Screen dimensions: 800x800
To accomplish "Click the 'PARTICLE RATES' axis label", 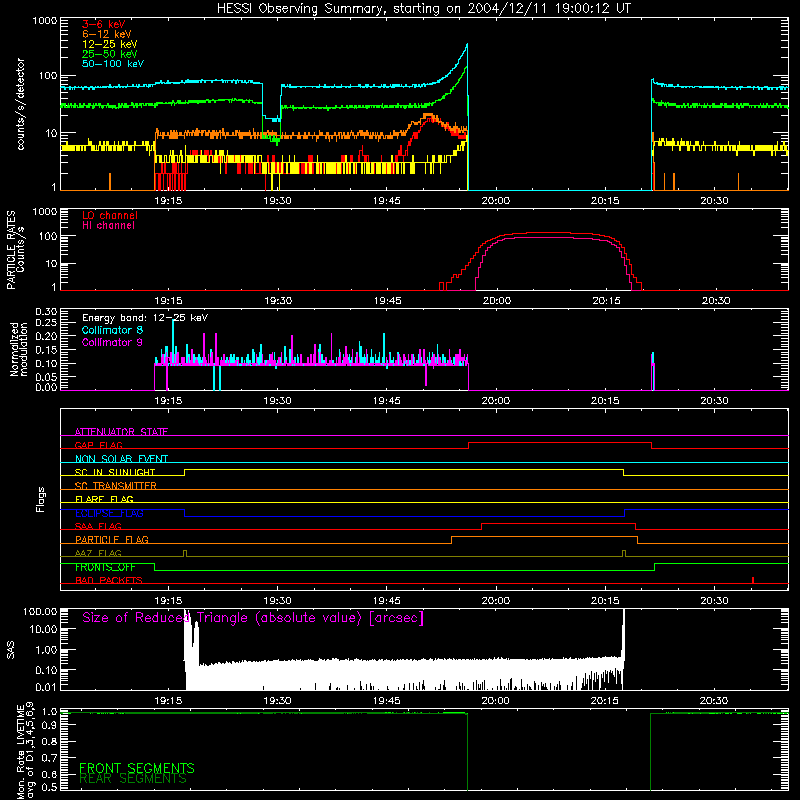I will pos(11,250).
